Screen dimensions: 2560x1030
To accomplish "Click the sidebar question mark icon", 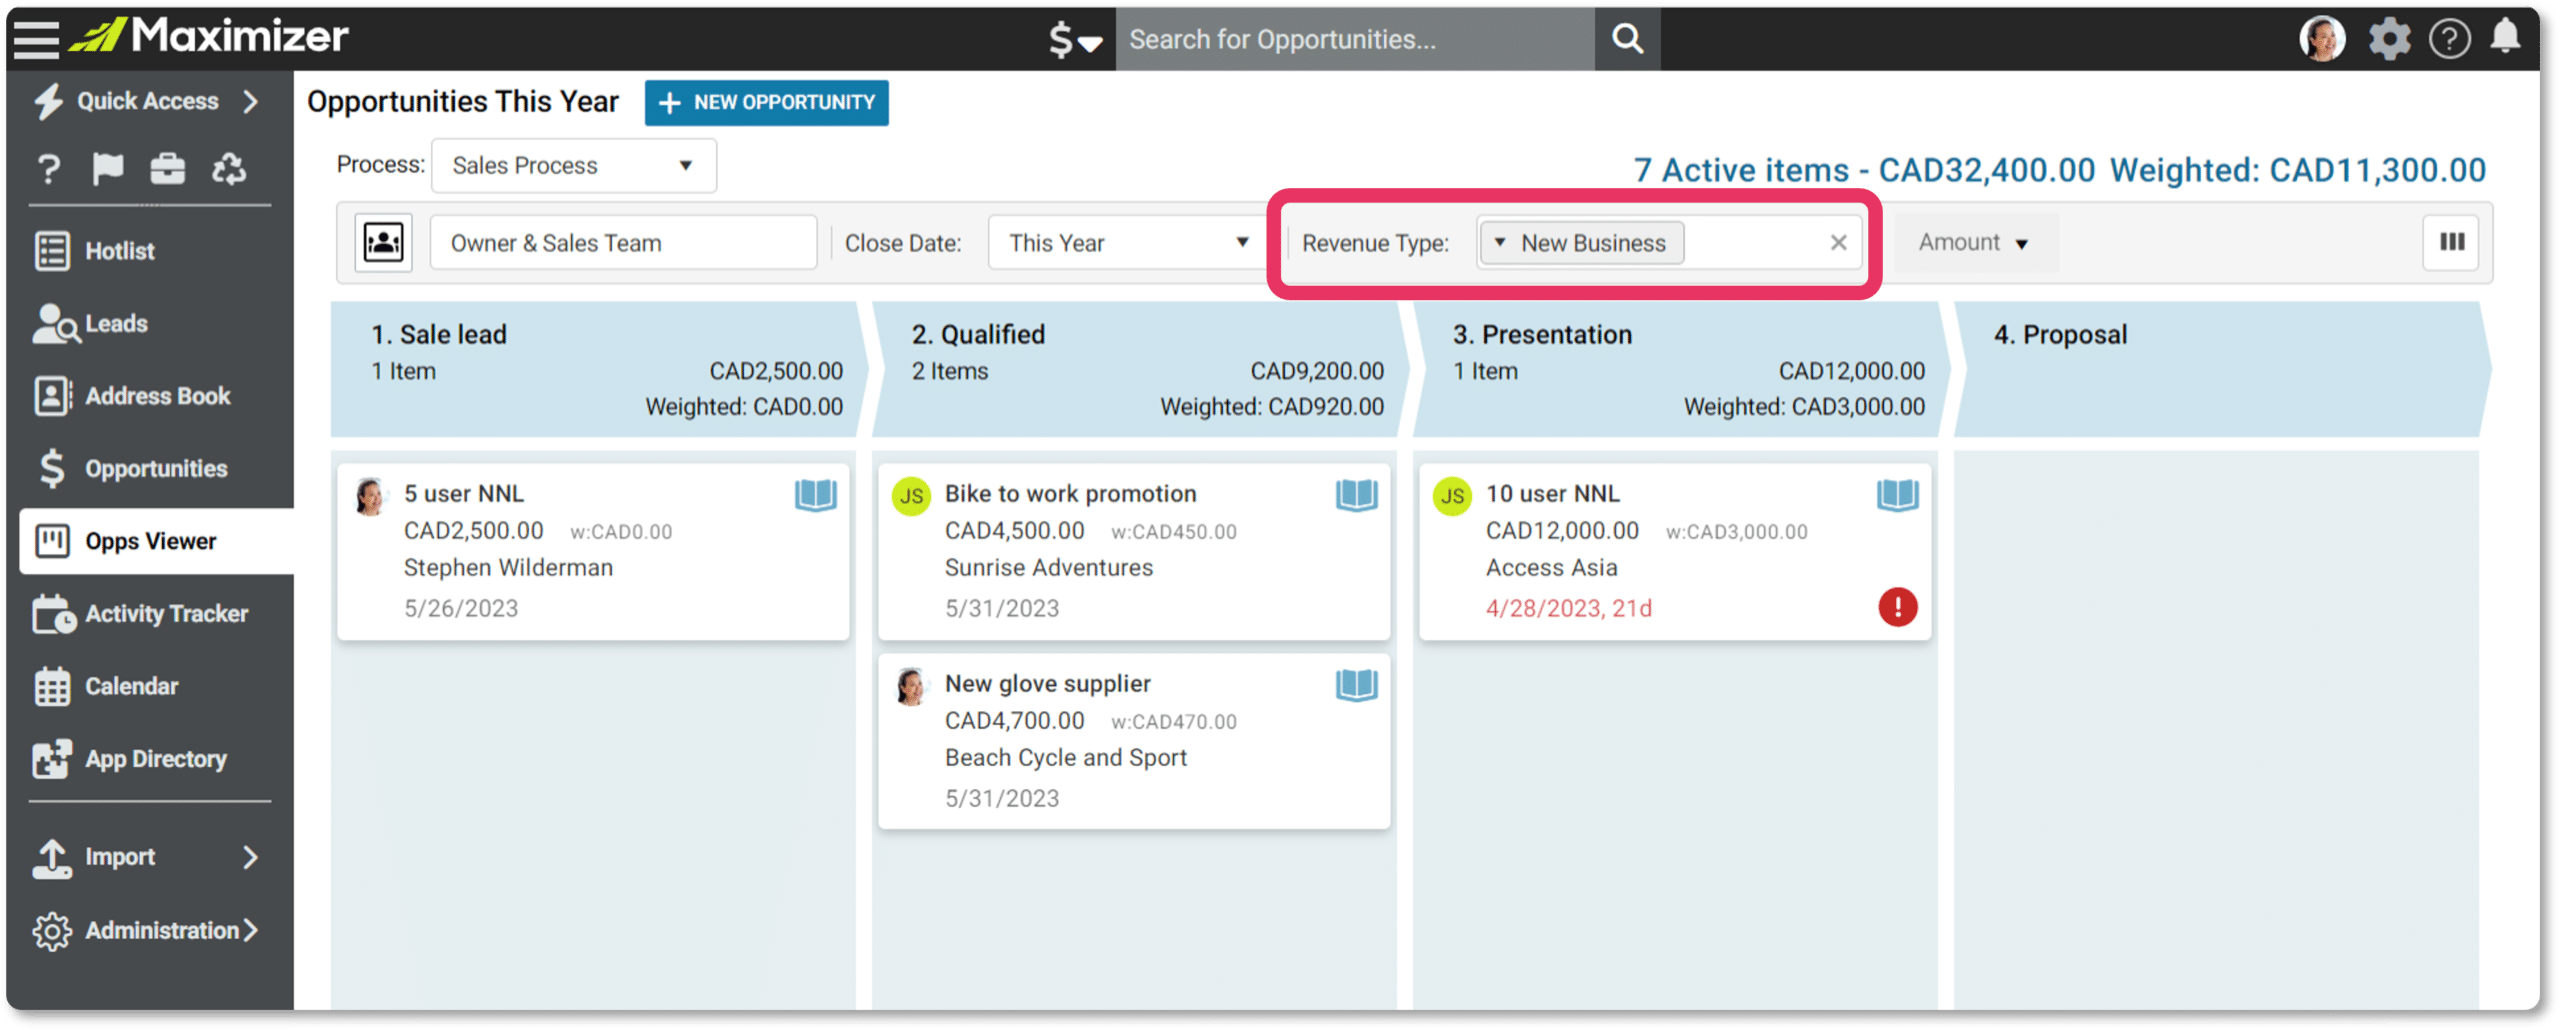I will pos(49,169).
